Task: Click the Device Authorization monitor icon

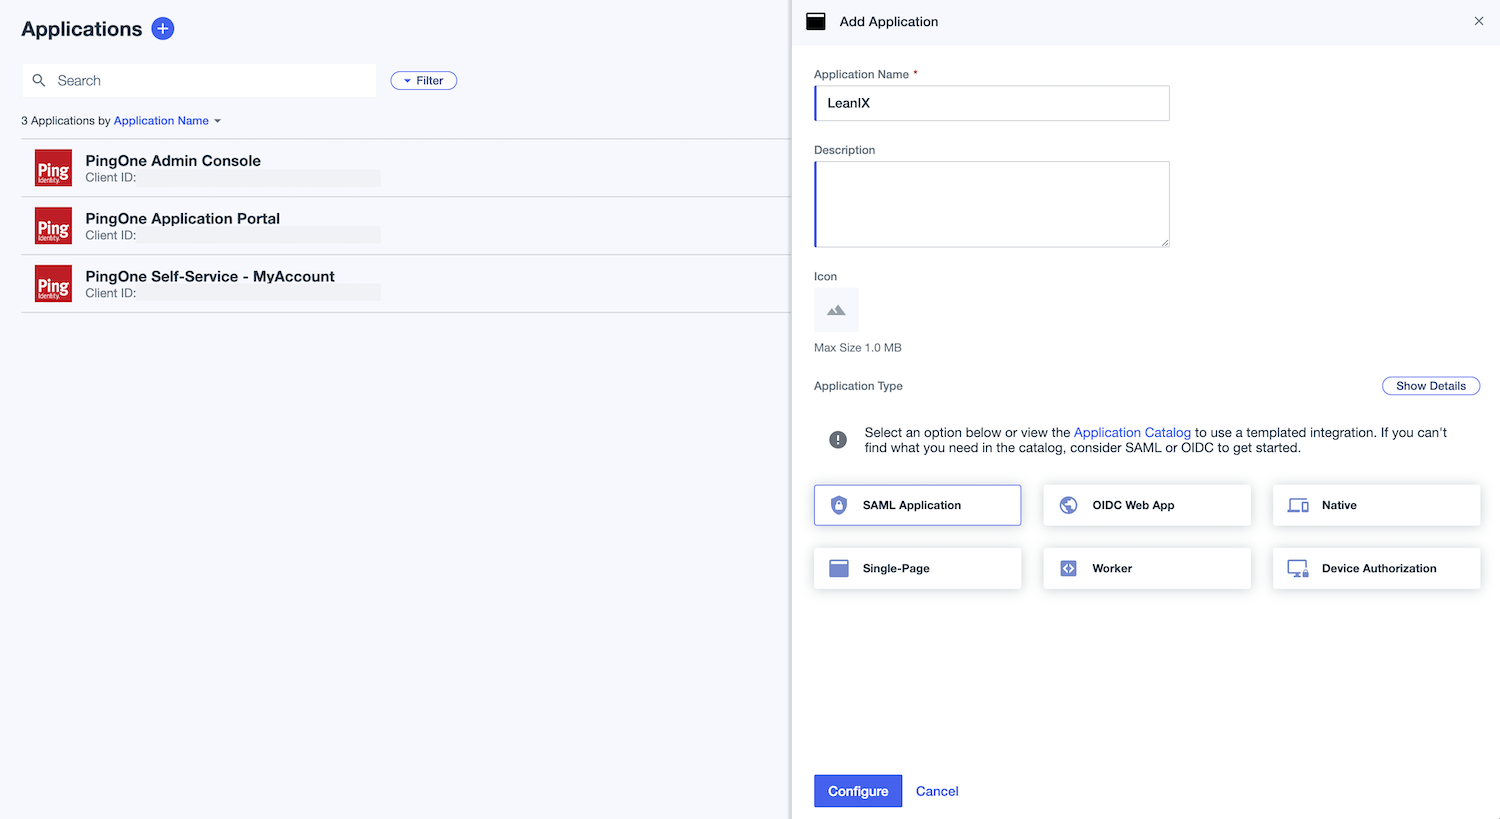Action: (x=1298, y=568)
